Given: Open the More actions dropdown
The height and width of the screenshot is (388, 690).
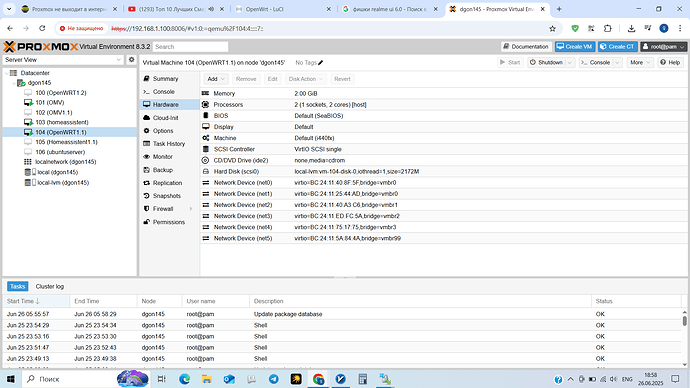Looking at the screenshot, I should point(639,62).
